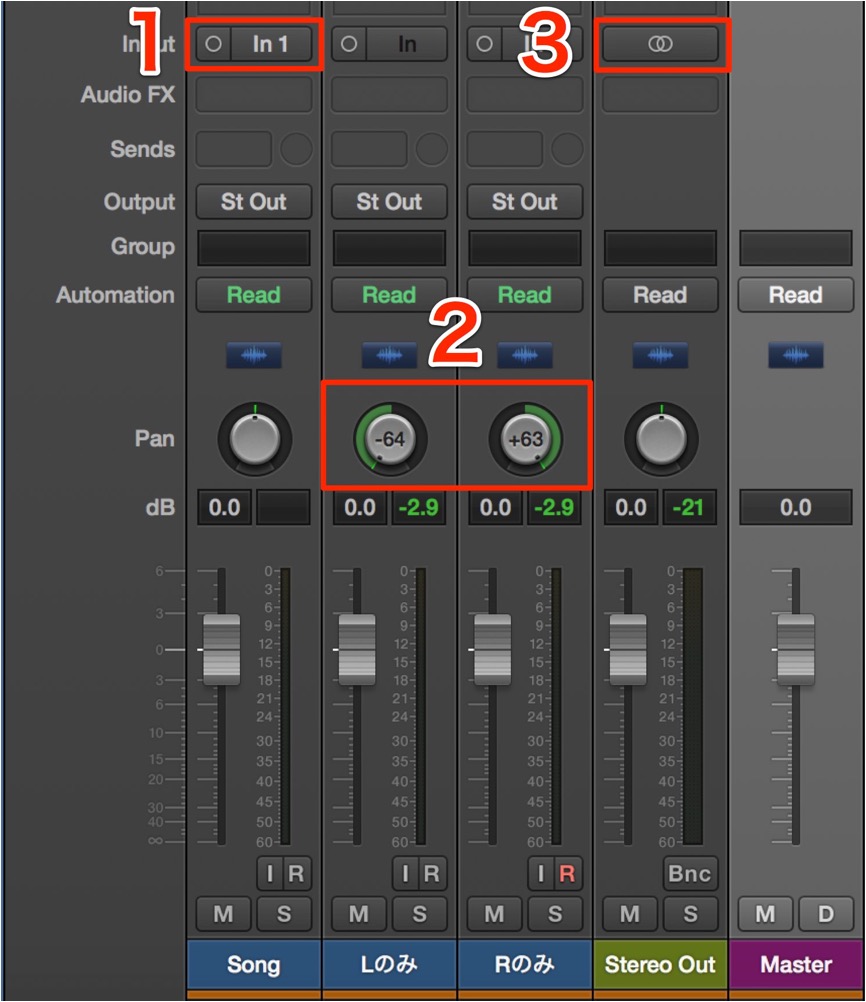Open St Out output menu on Song

pos(254,202)
